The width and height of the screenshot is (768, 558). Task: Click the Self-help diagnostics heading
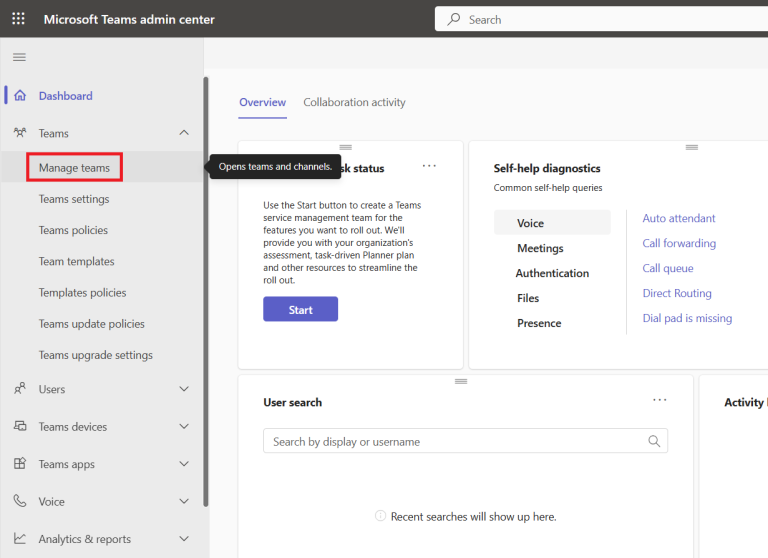(547, 168)
